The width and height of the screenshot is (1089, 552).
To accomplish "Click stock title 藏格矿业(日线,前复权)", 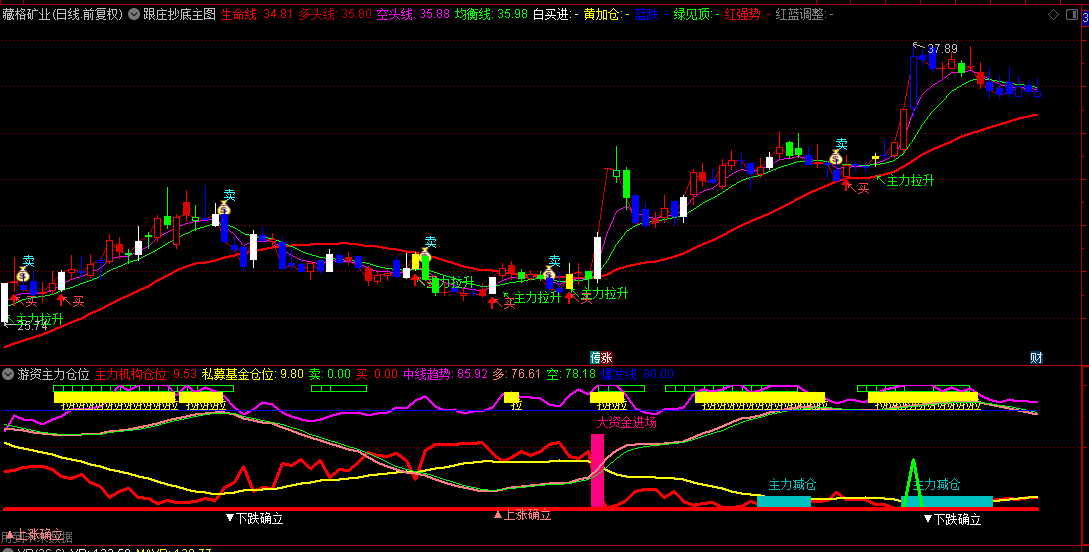I will click(x=62, y=14).
